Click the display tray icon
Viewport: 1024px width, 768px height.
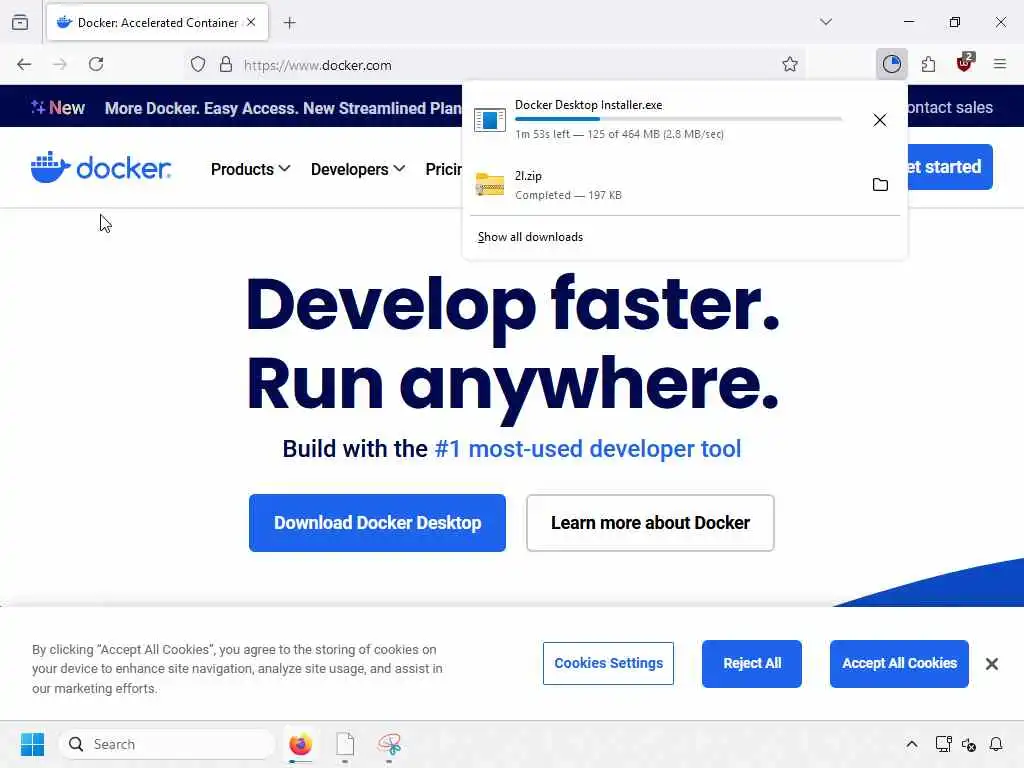944,744
